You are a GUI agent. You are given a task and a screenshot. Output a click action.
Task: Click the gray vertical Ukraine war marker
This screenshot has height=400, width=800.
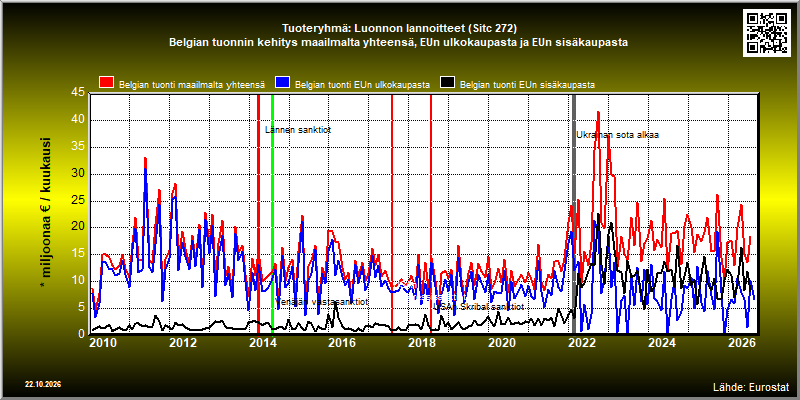574,214
